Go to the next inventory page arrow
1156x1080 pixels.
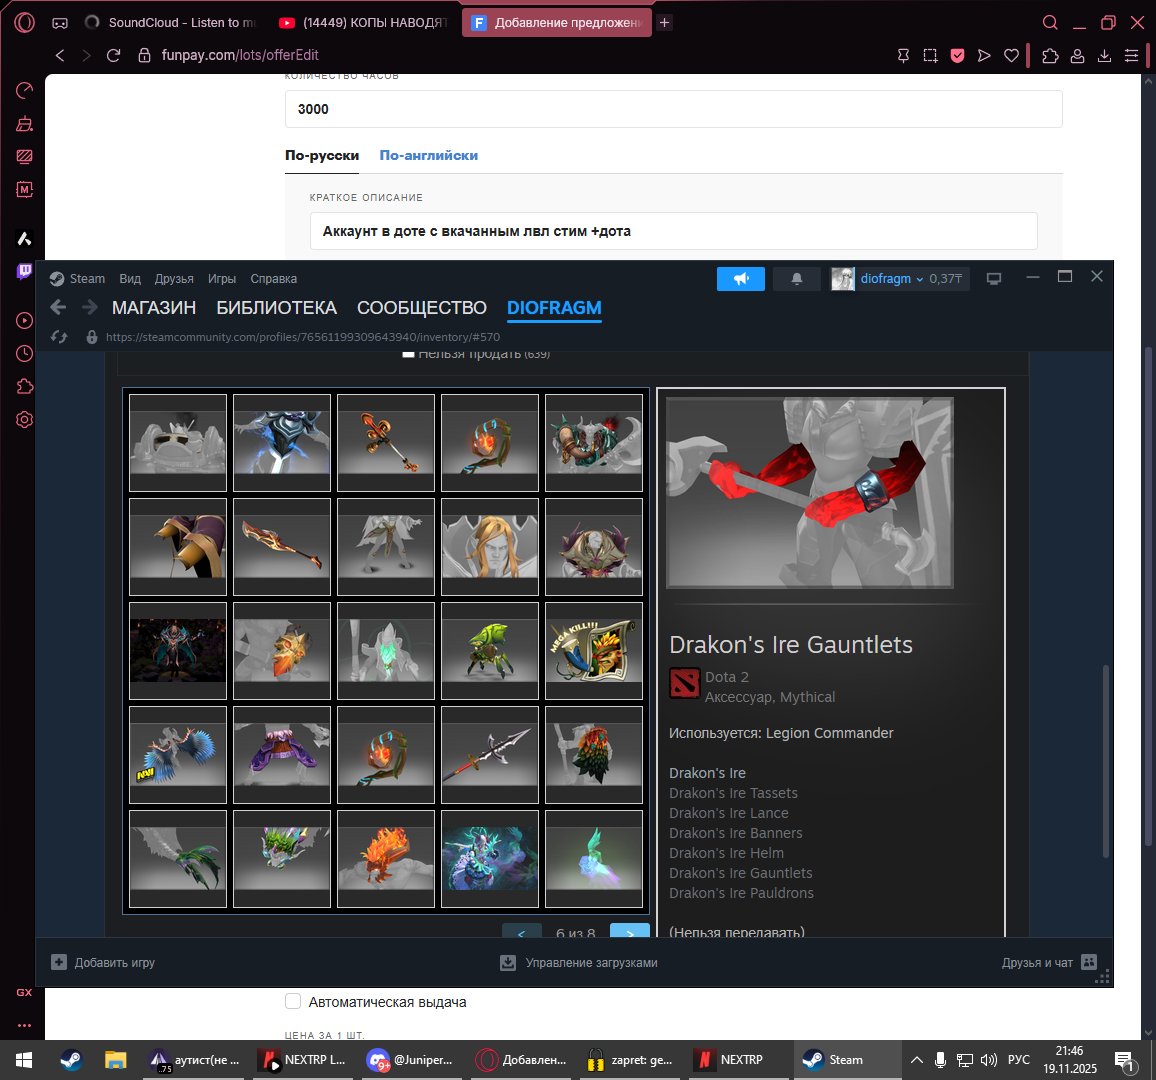pyautogui.click(x=629, y=932)
